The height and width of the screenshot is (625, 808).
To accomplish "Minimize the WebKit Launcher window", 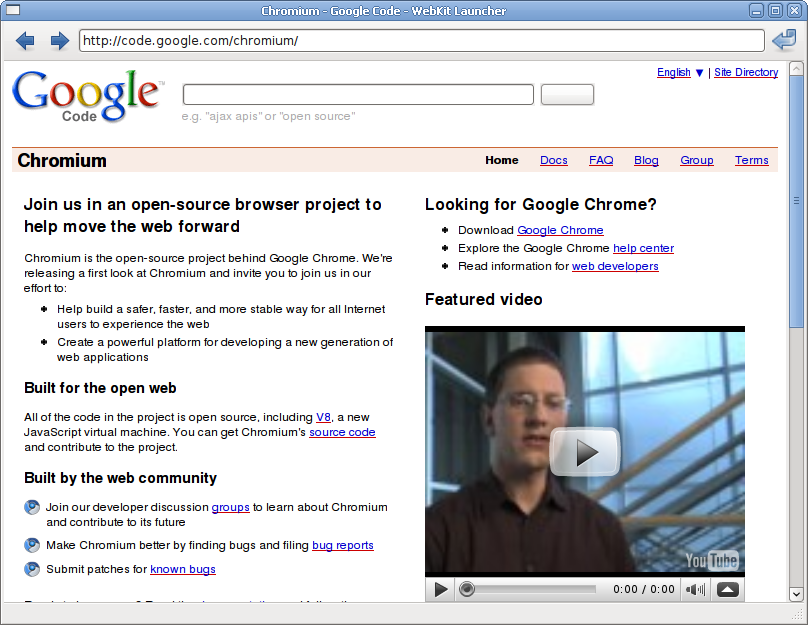I will coord(756,10).
